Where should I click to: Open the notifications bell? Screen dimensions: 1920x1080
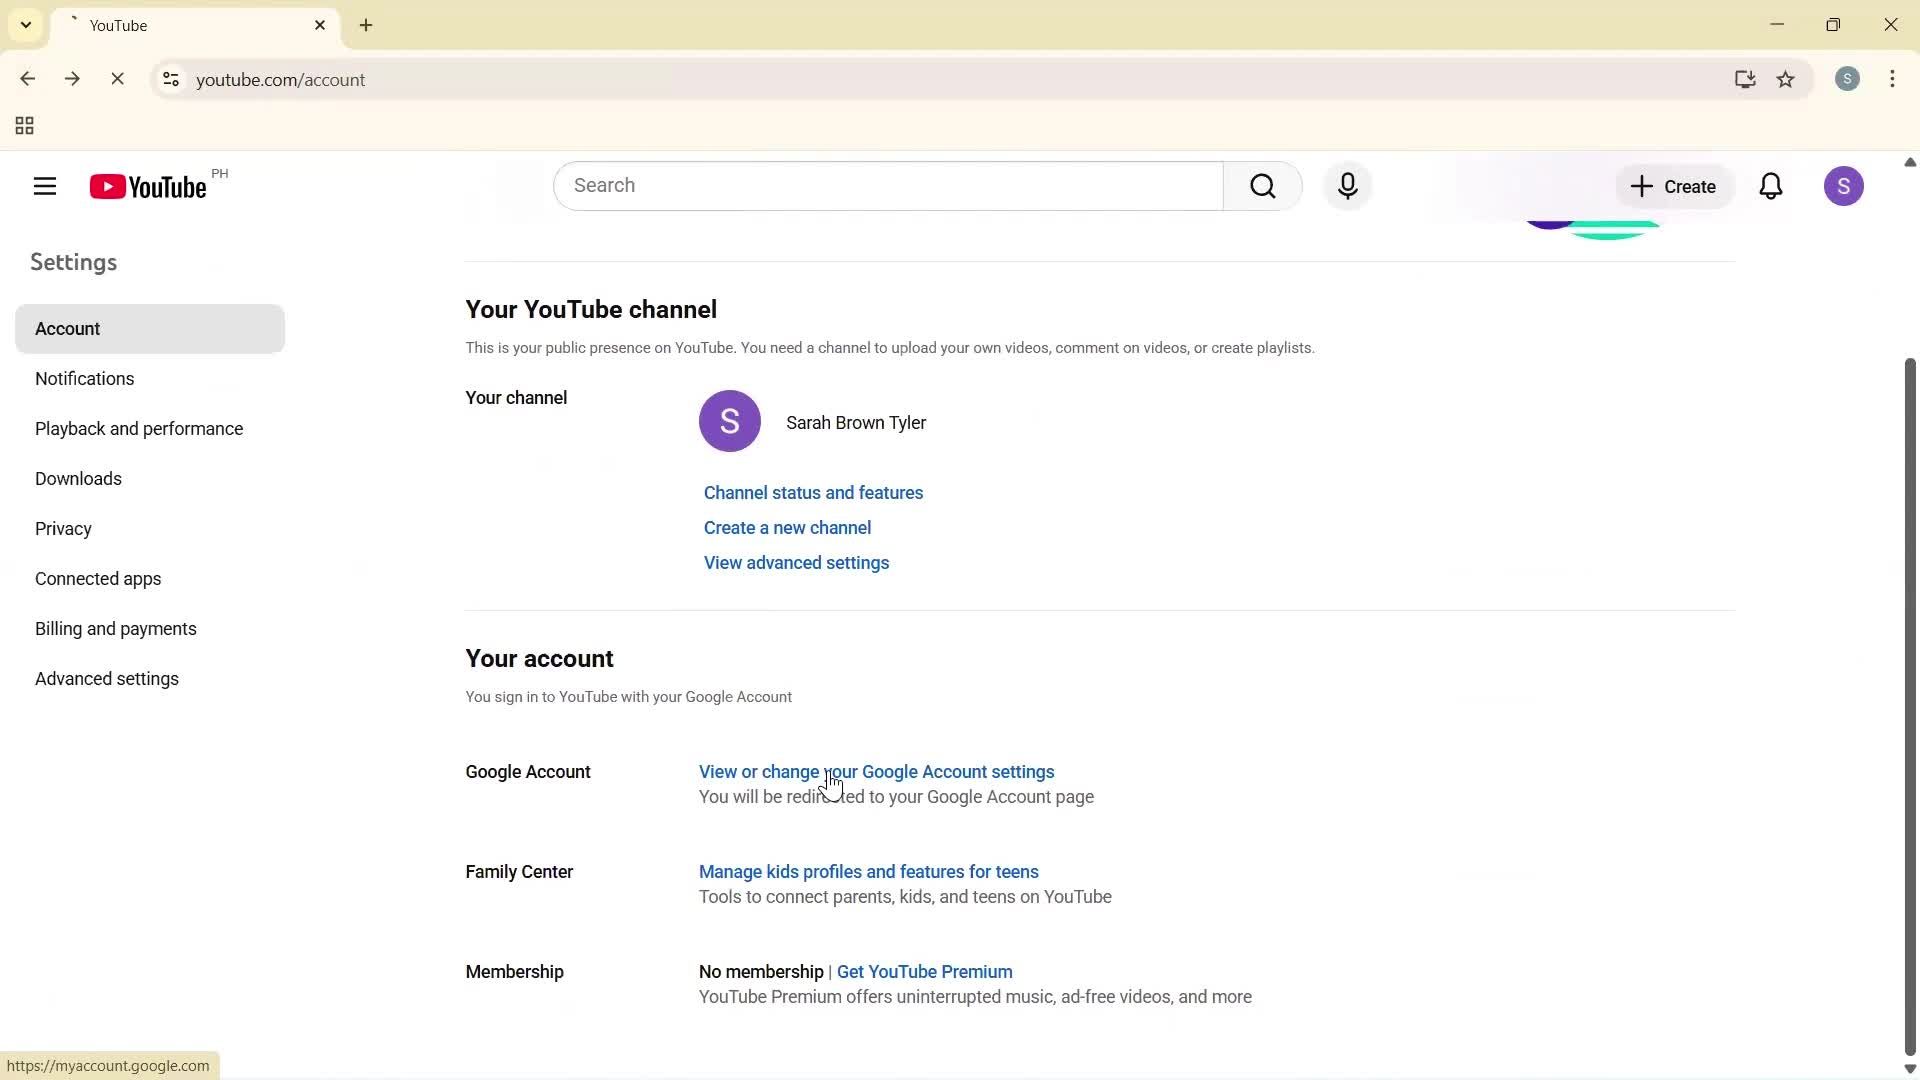coord(1770,186)
